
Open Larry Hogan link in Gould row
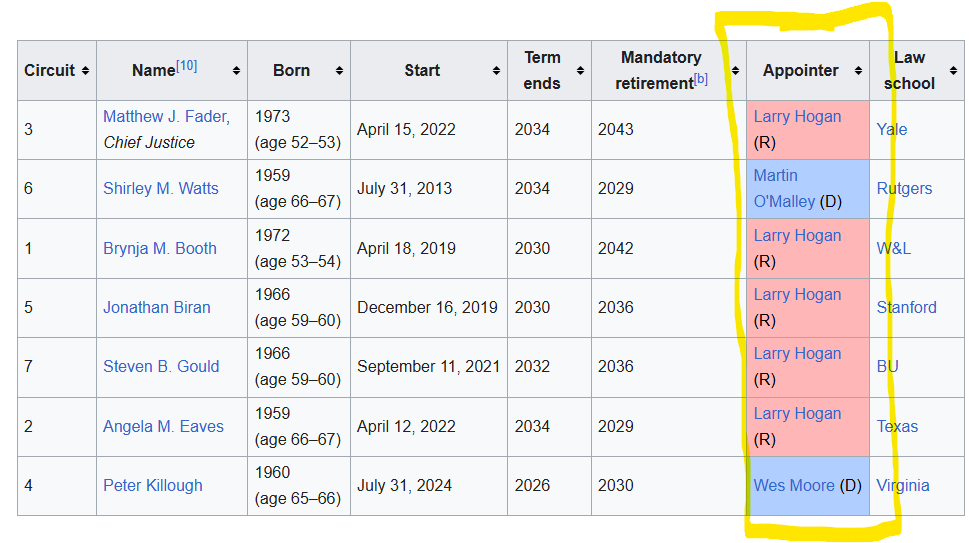point(797,354)
